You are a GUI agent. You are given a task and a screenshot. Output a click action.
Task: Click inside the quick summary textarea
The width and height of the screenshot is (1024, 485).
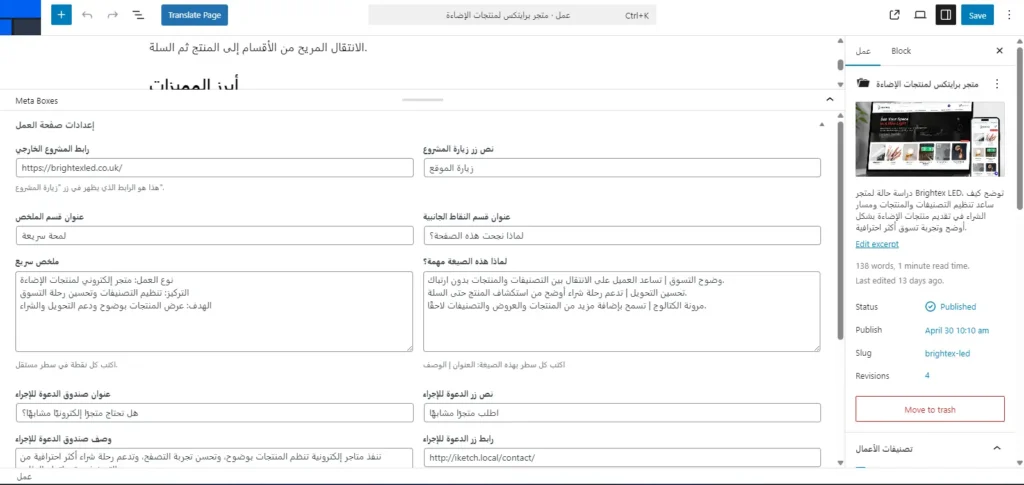(x=214, y=311)
